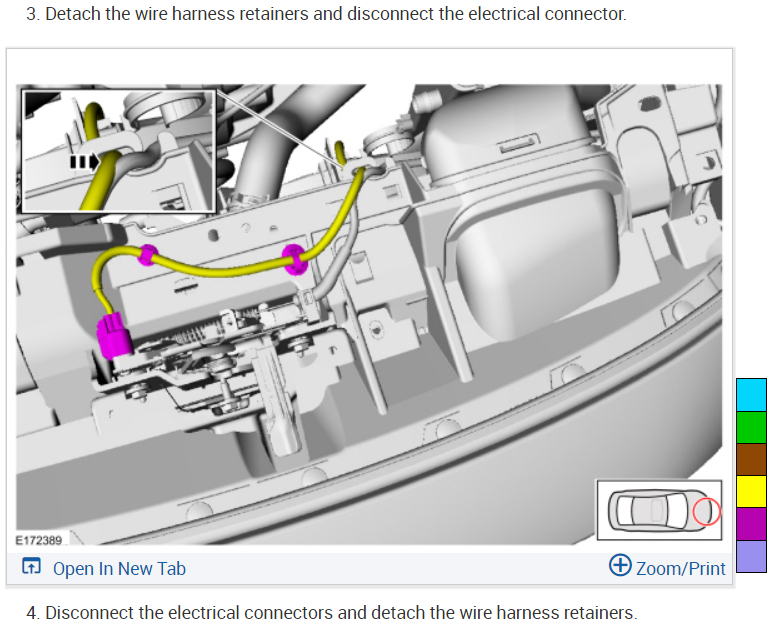
Task: Click the inset detail view of the wire clip
Action: point(119,151)
